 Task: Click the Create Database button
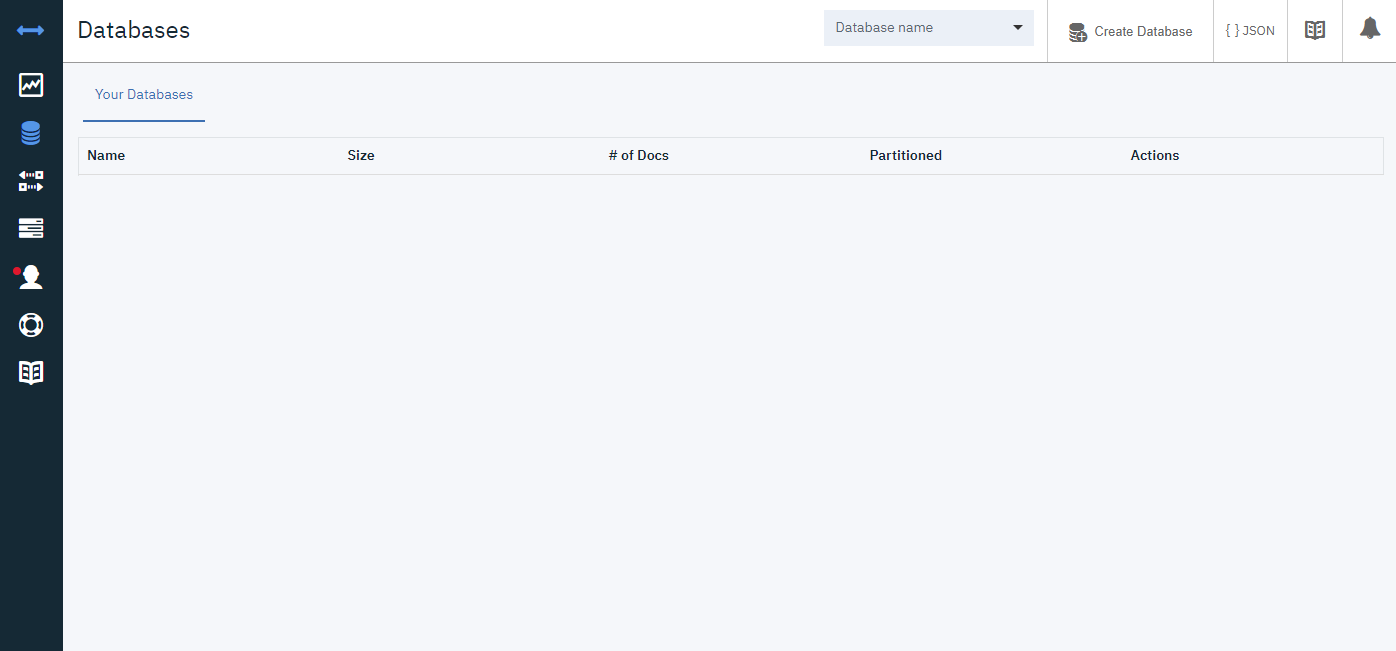[x=1130, y=32]
